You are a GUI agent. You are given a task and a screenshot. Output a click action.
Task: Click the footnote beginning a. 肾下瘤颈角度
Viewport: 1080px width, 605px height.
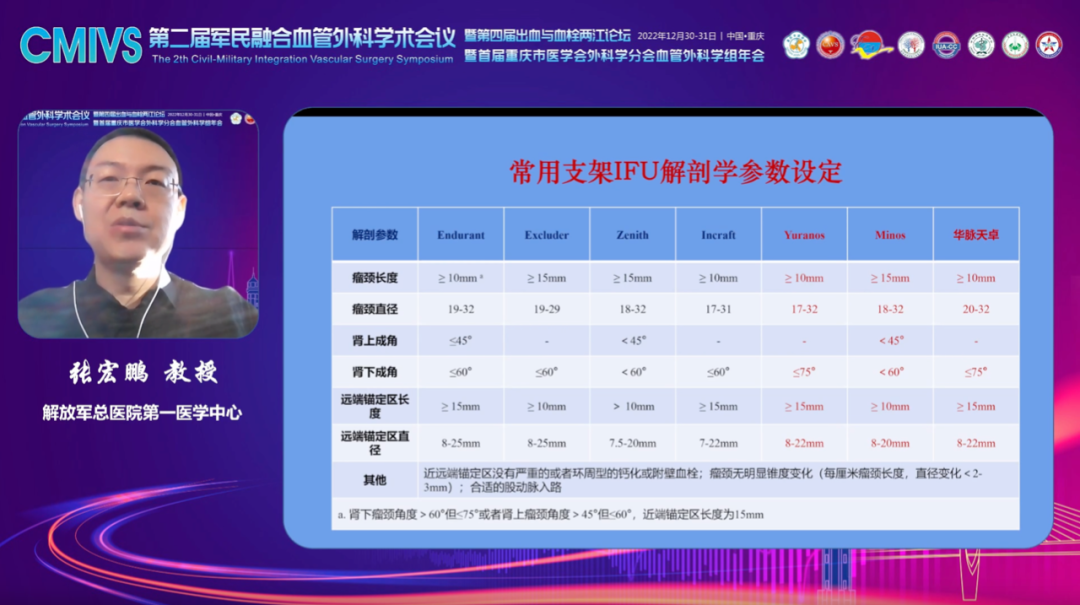pos(550,514)
